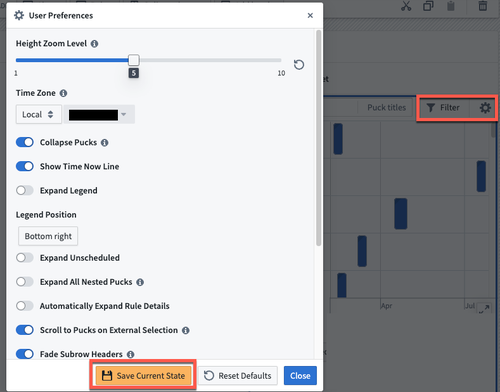
Task: Click the scissors cut icon in the top toolbar
Action: (x=406, y=6)
